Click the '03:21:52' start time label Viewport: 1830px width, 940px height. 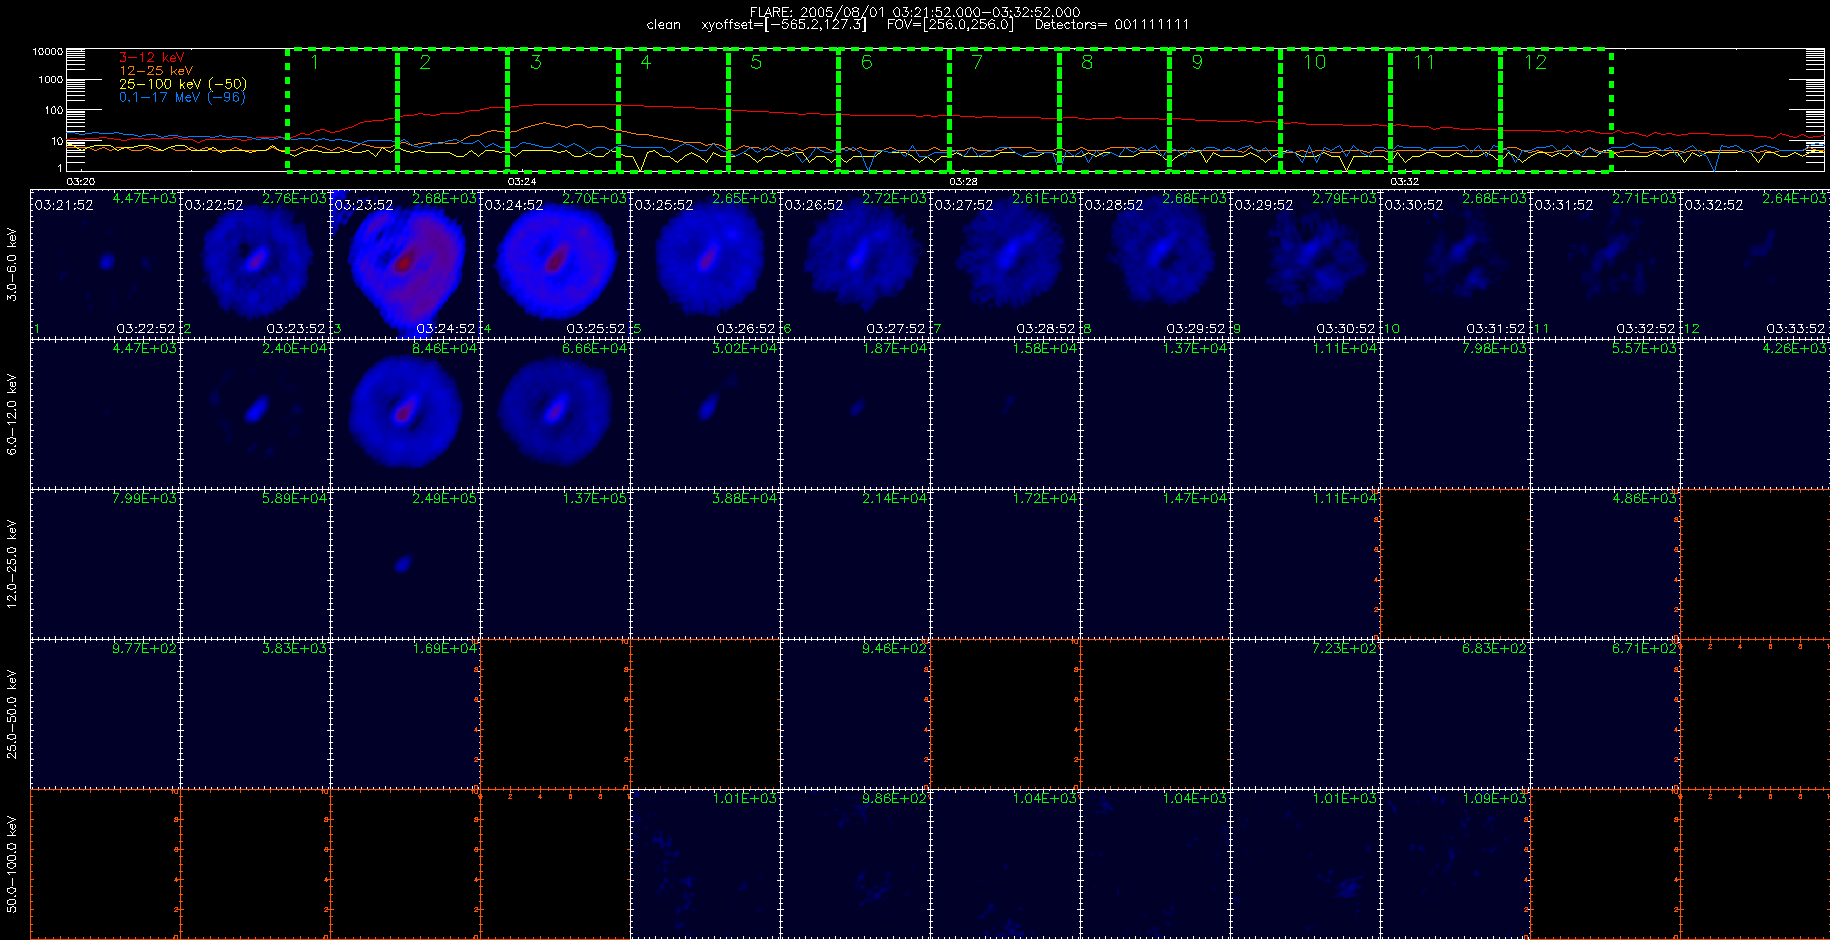tap(64, 205)
